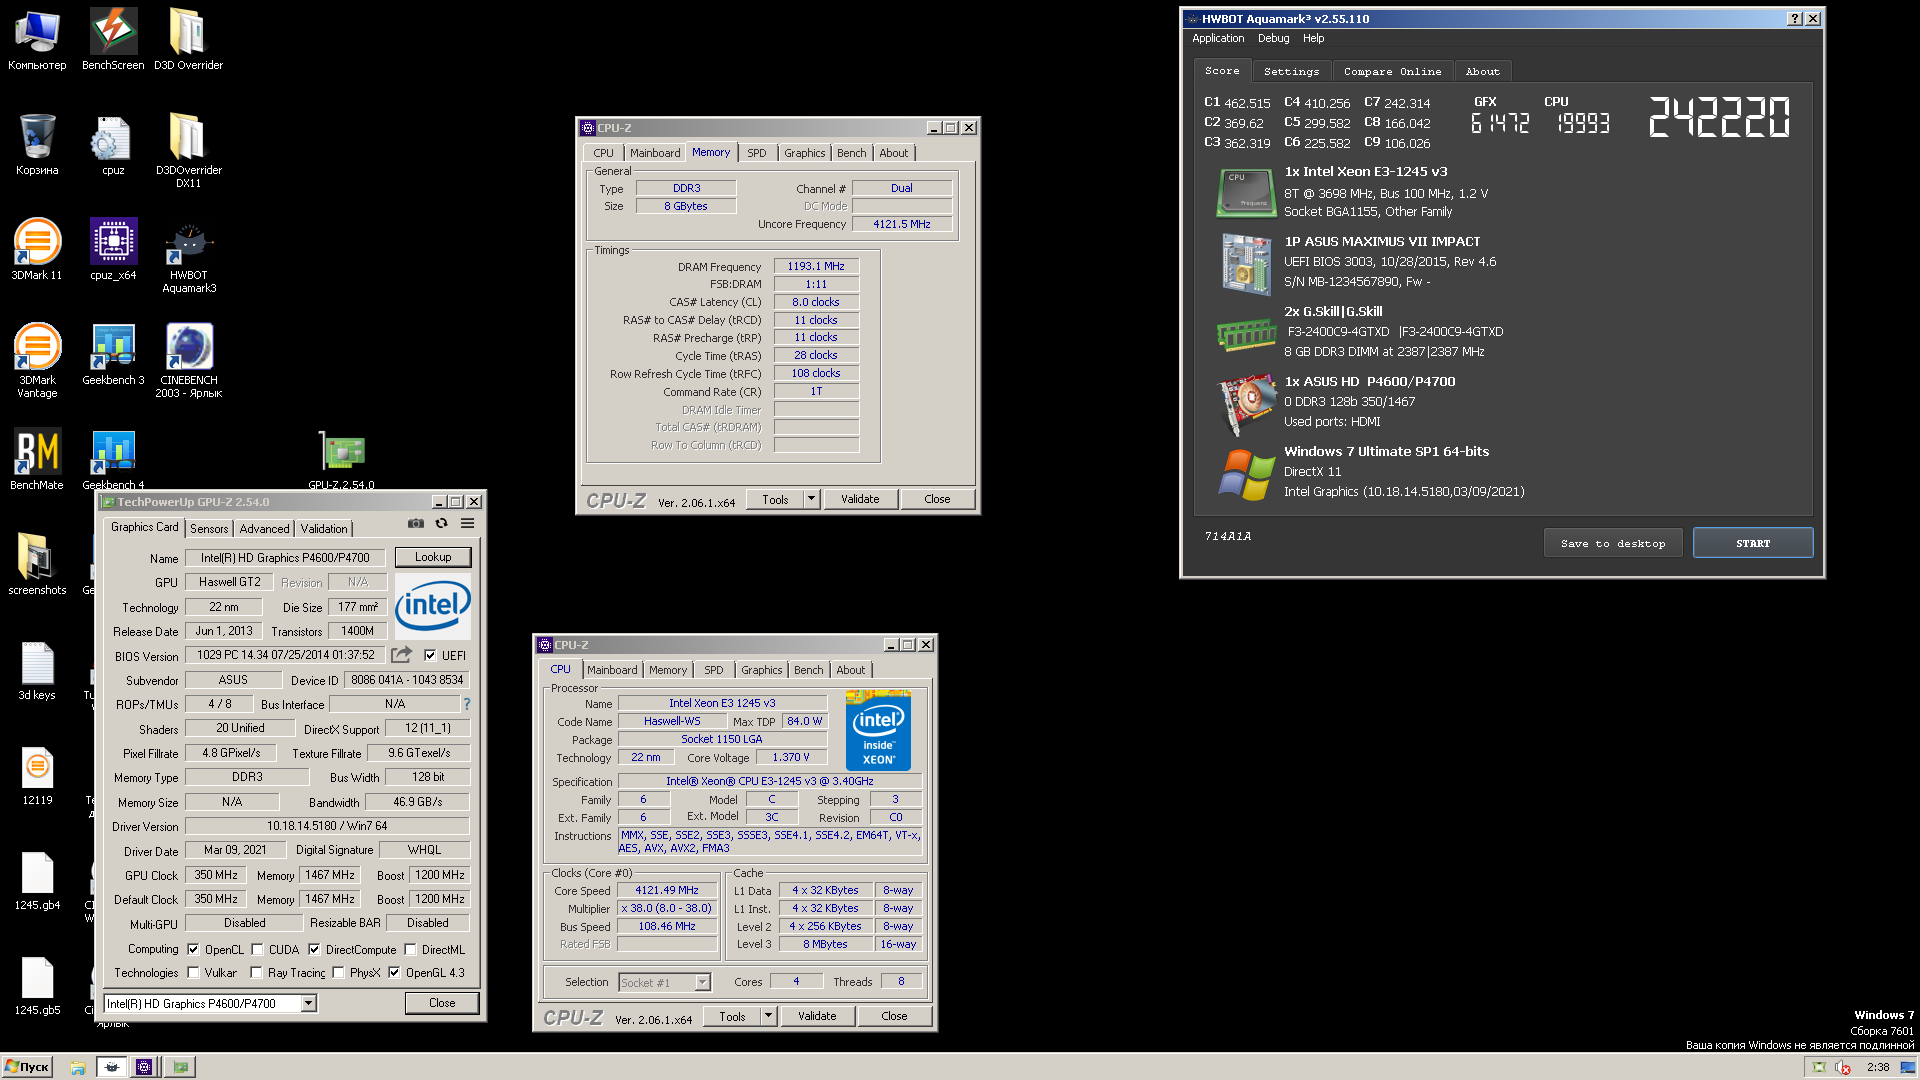Open the 1245.gb5 file
The image size is (1920, 1080).
(37, 985)
